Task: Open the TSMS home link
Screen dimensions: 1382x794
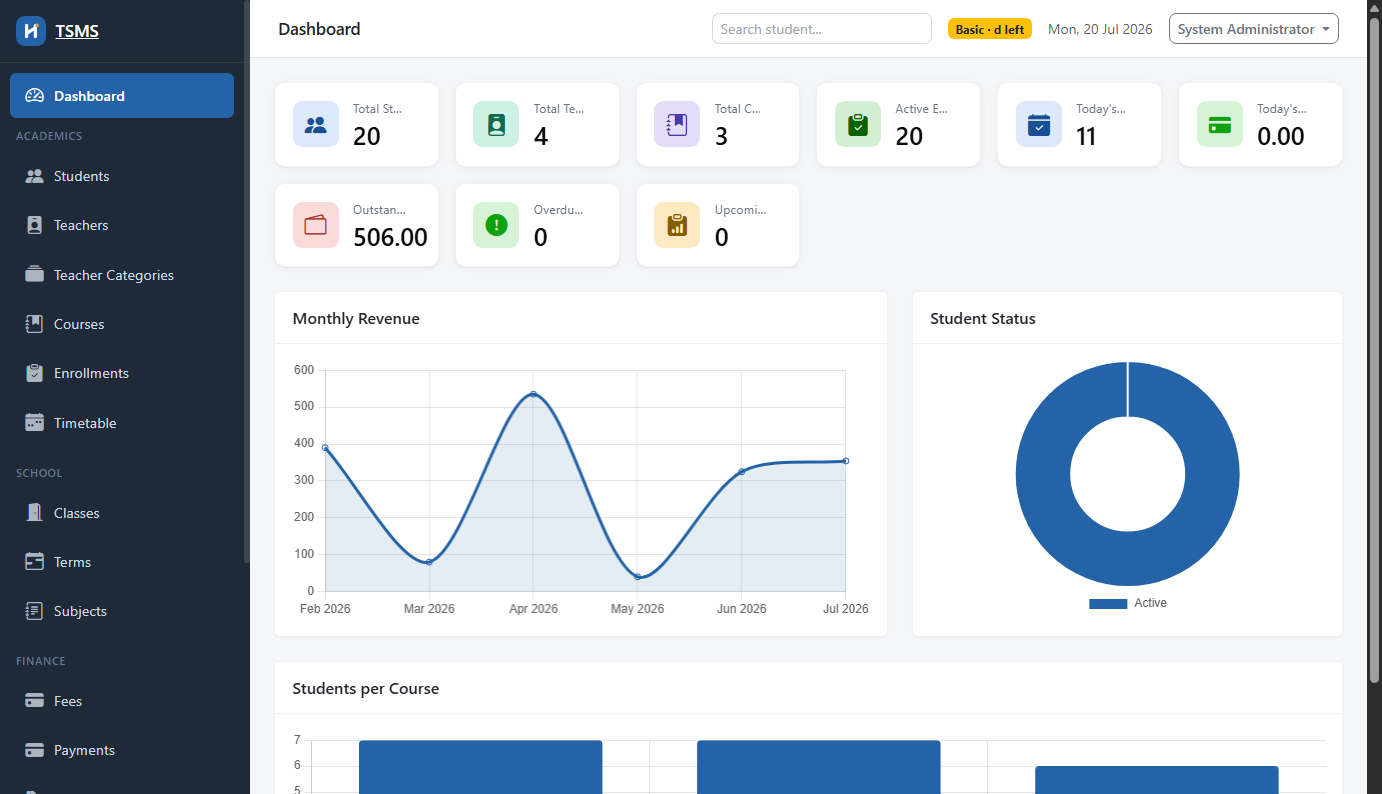Action: [x=77, y=31]
